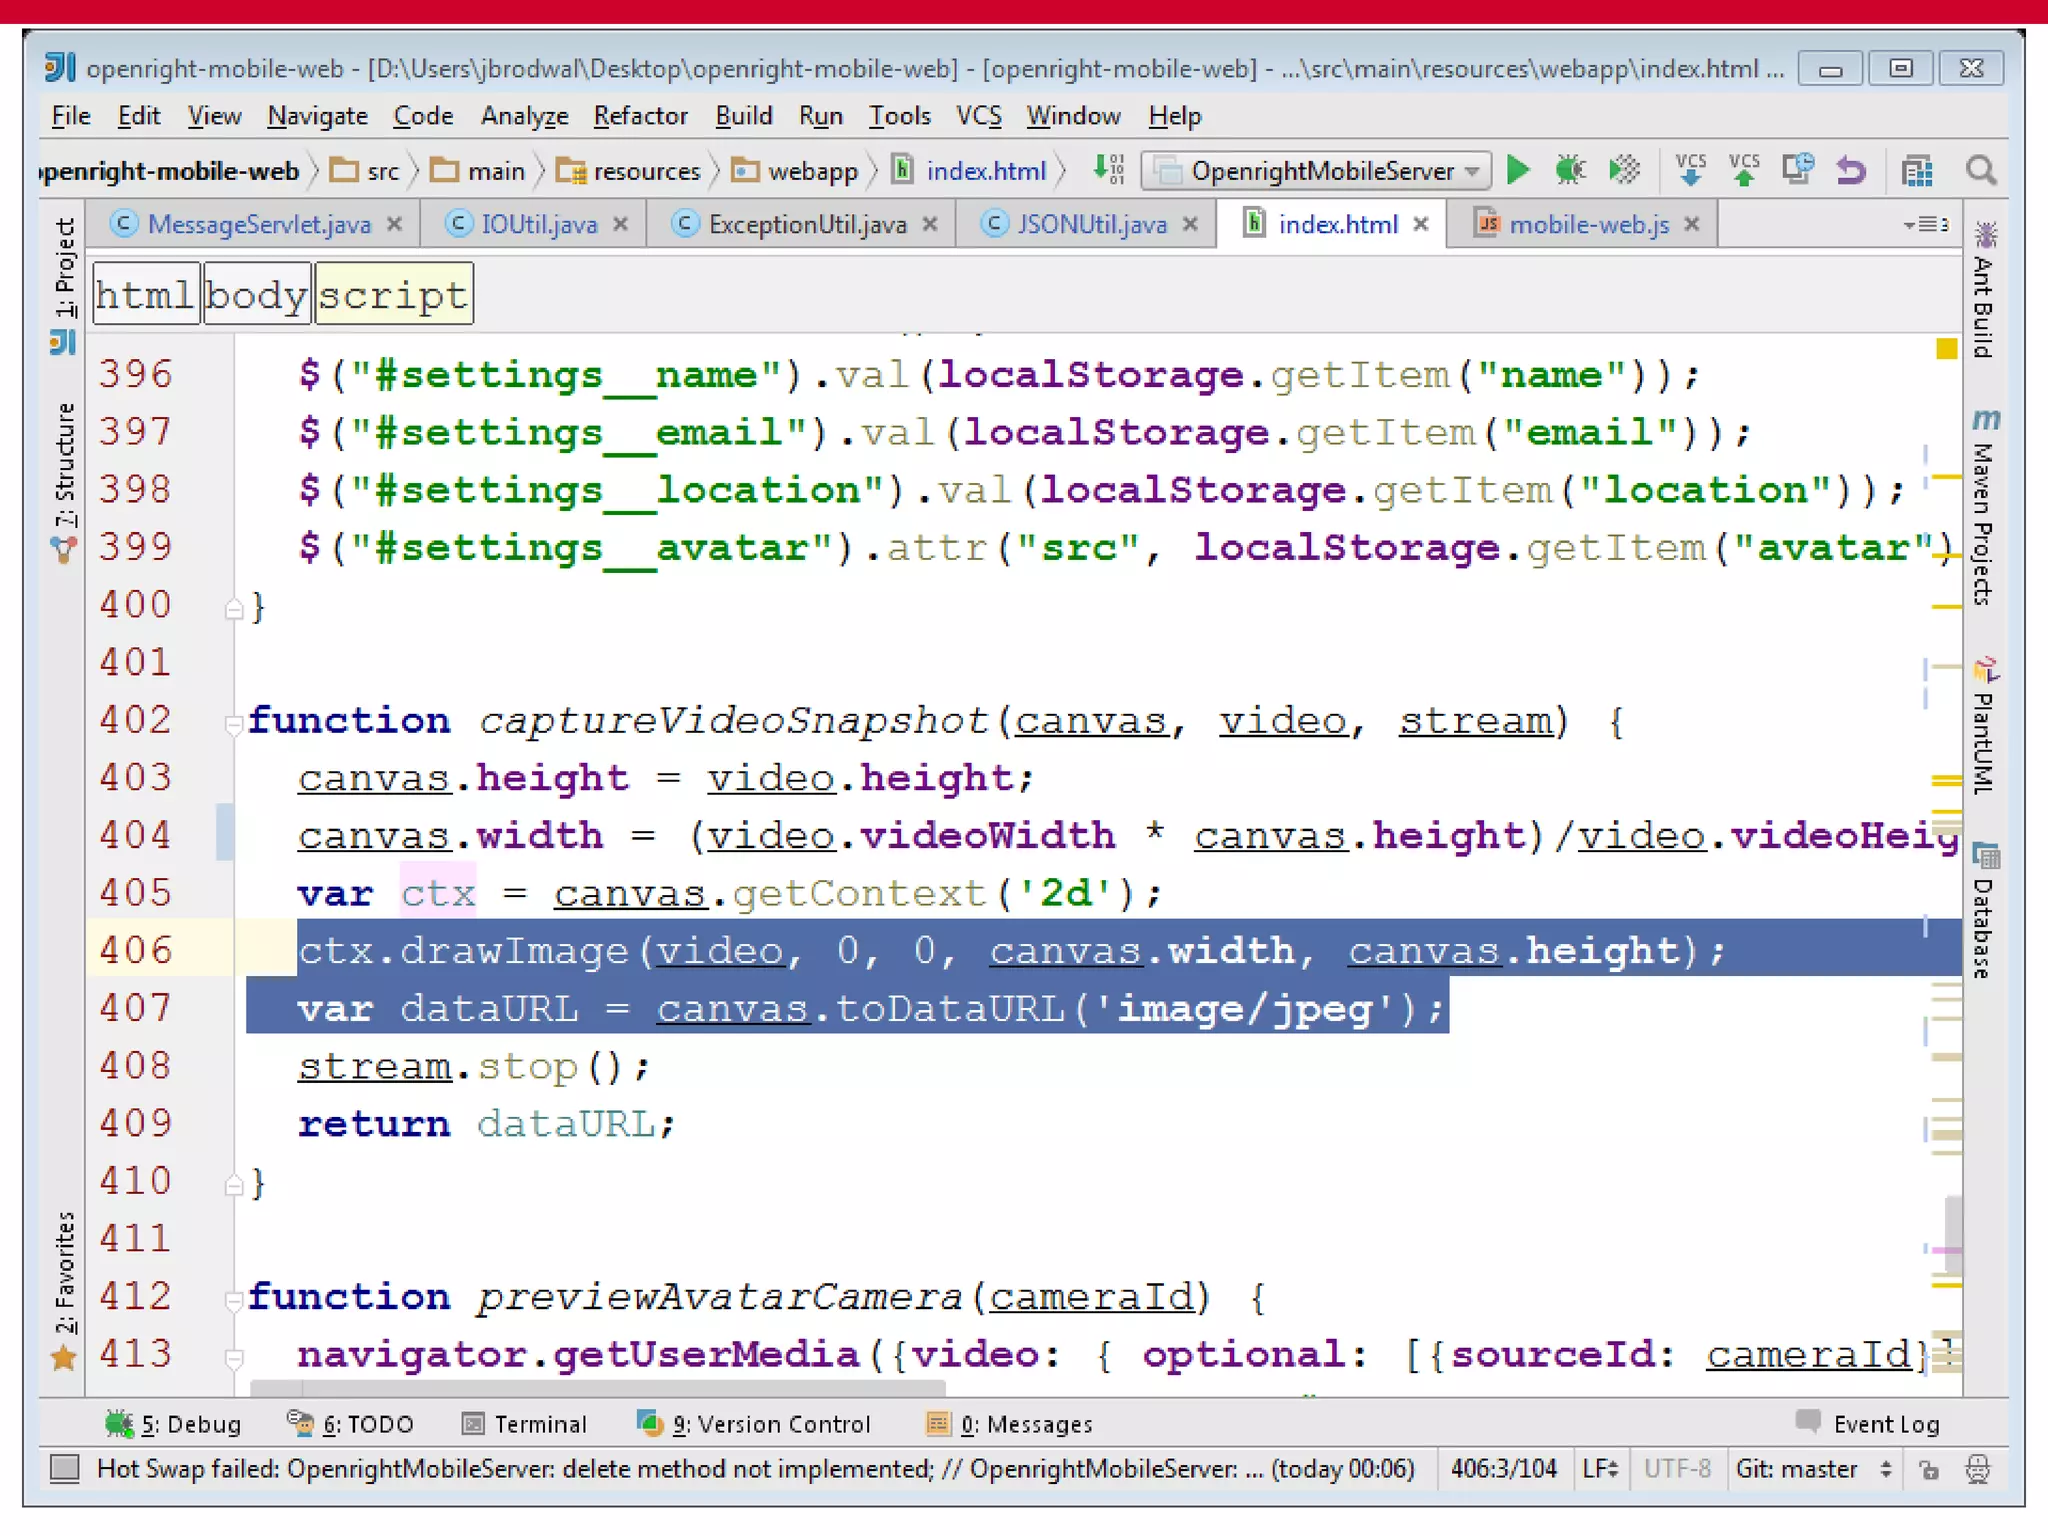The height and width of the screenshot is (1536, 2048).
Task: Click VCS Commit Changes icon
Action: coord(1744,170)
